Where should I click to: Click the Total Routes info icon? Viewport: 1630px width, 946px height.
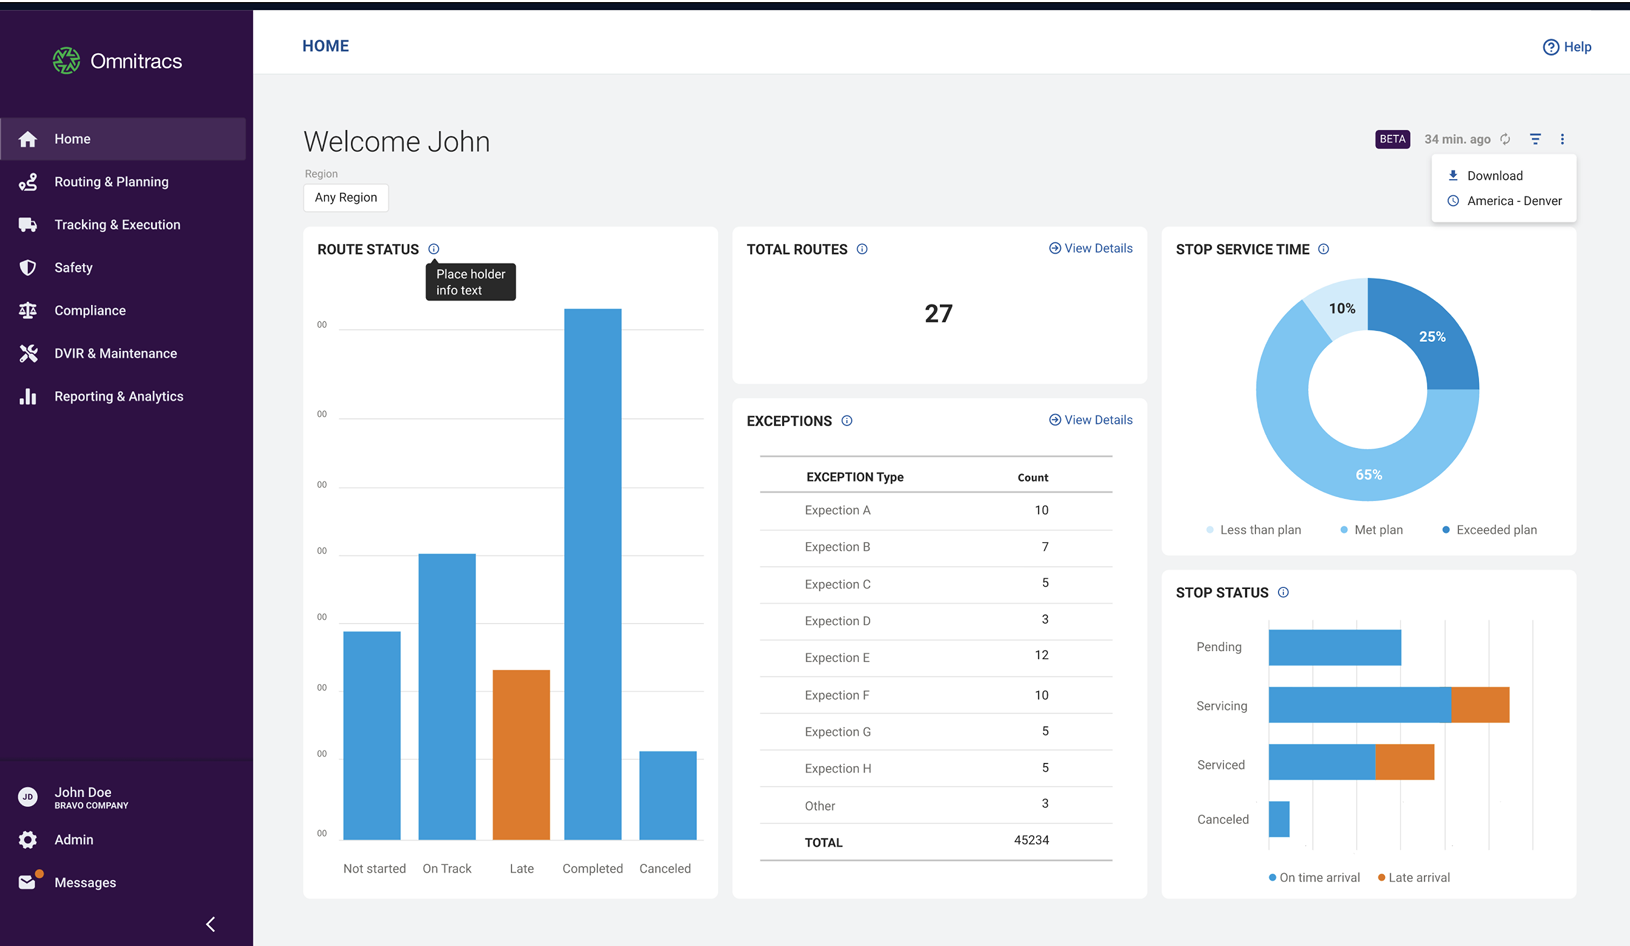point(862,249)
